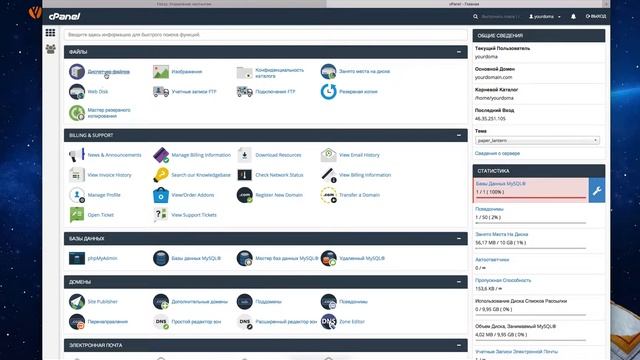Open Subdomains icon

click(244, 301)
